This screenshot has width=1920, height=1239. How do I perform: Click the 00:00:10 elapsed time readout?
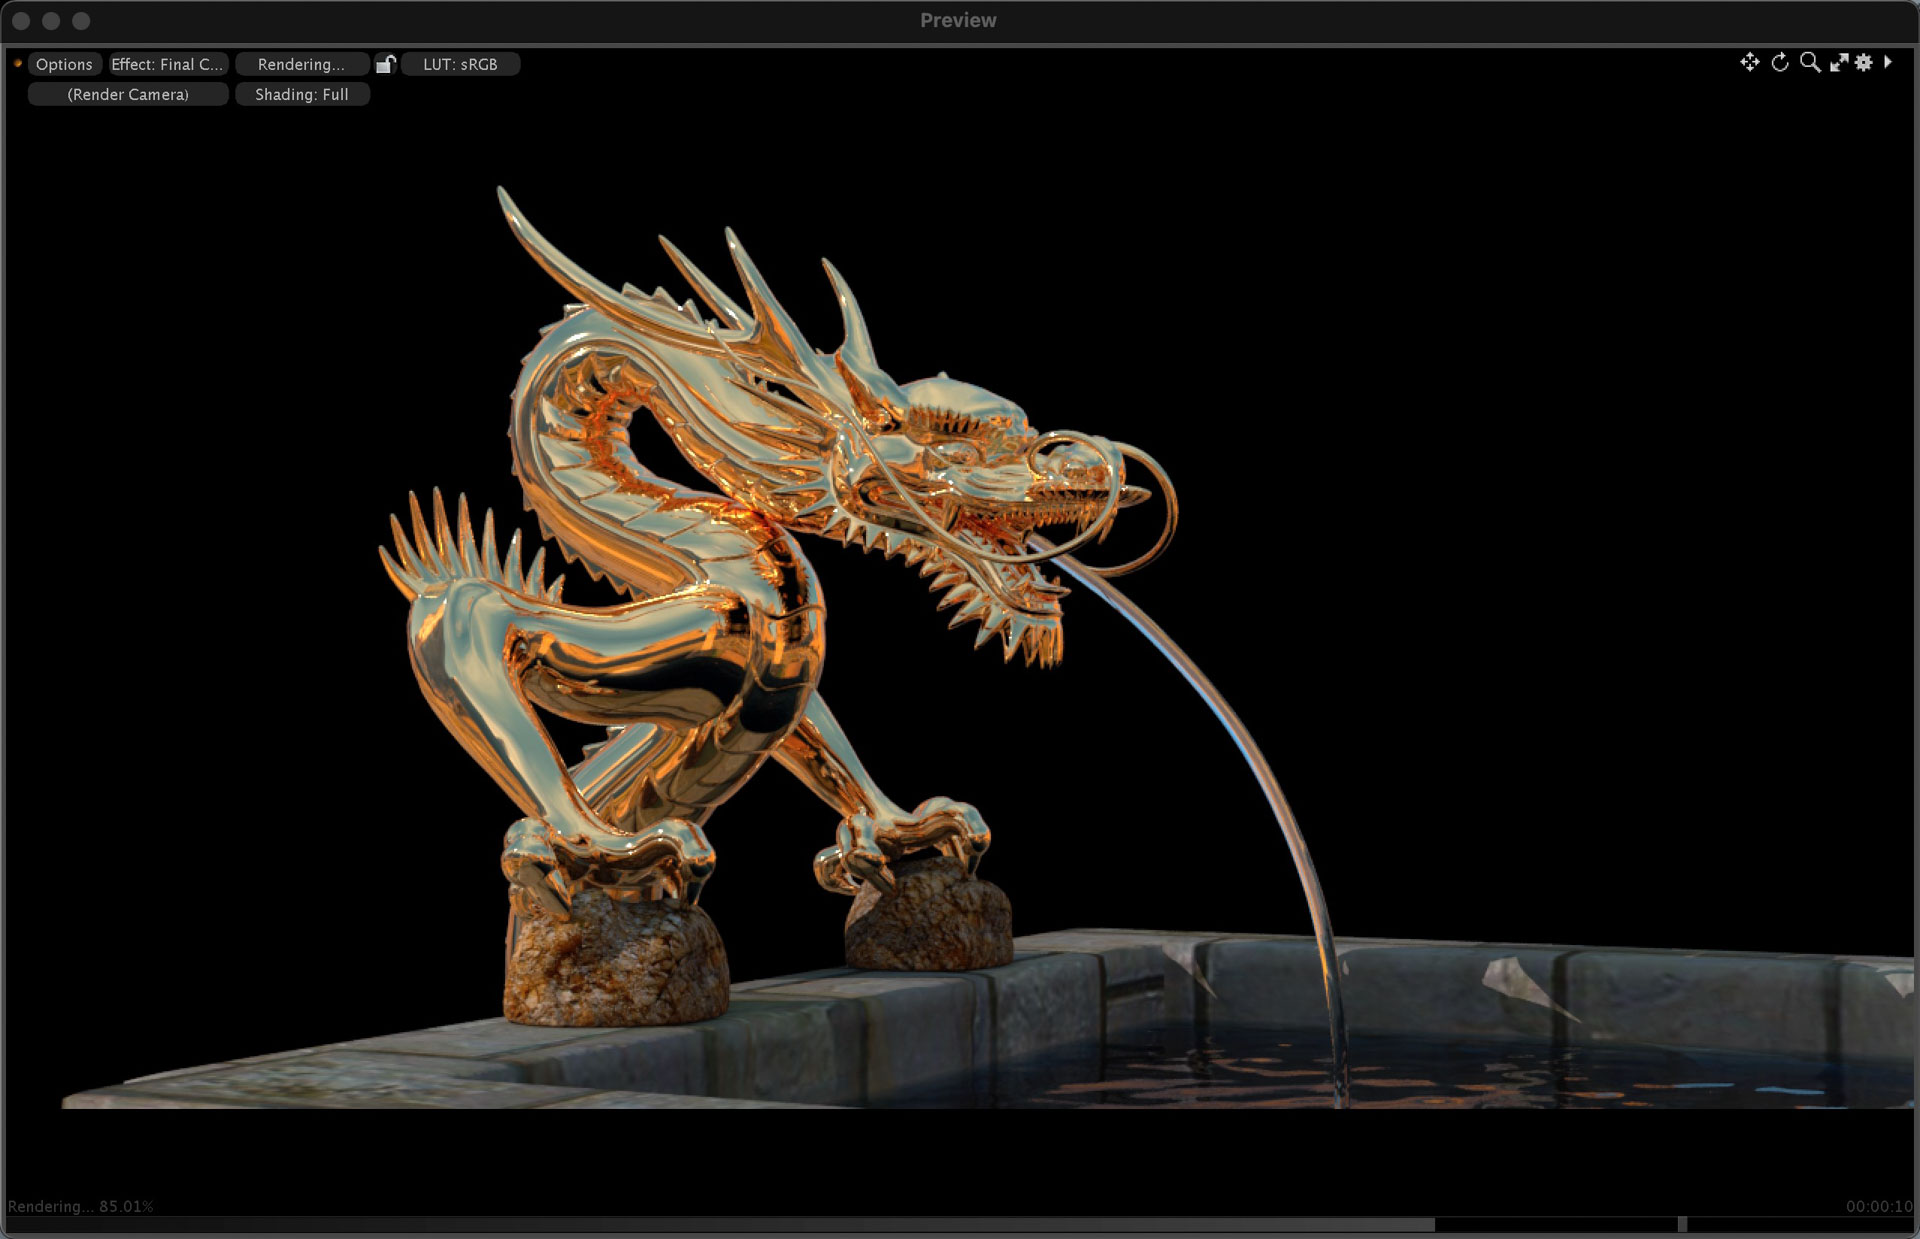click(x=1878, y=1206)
